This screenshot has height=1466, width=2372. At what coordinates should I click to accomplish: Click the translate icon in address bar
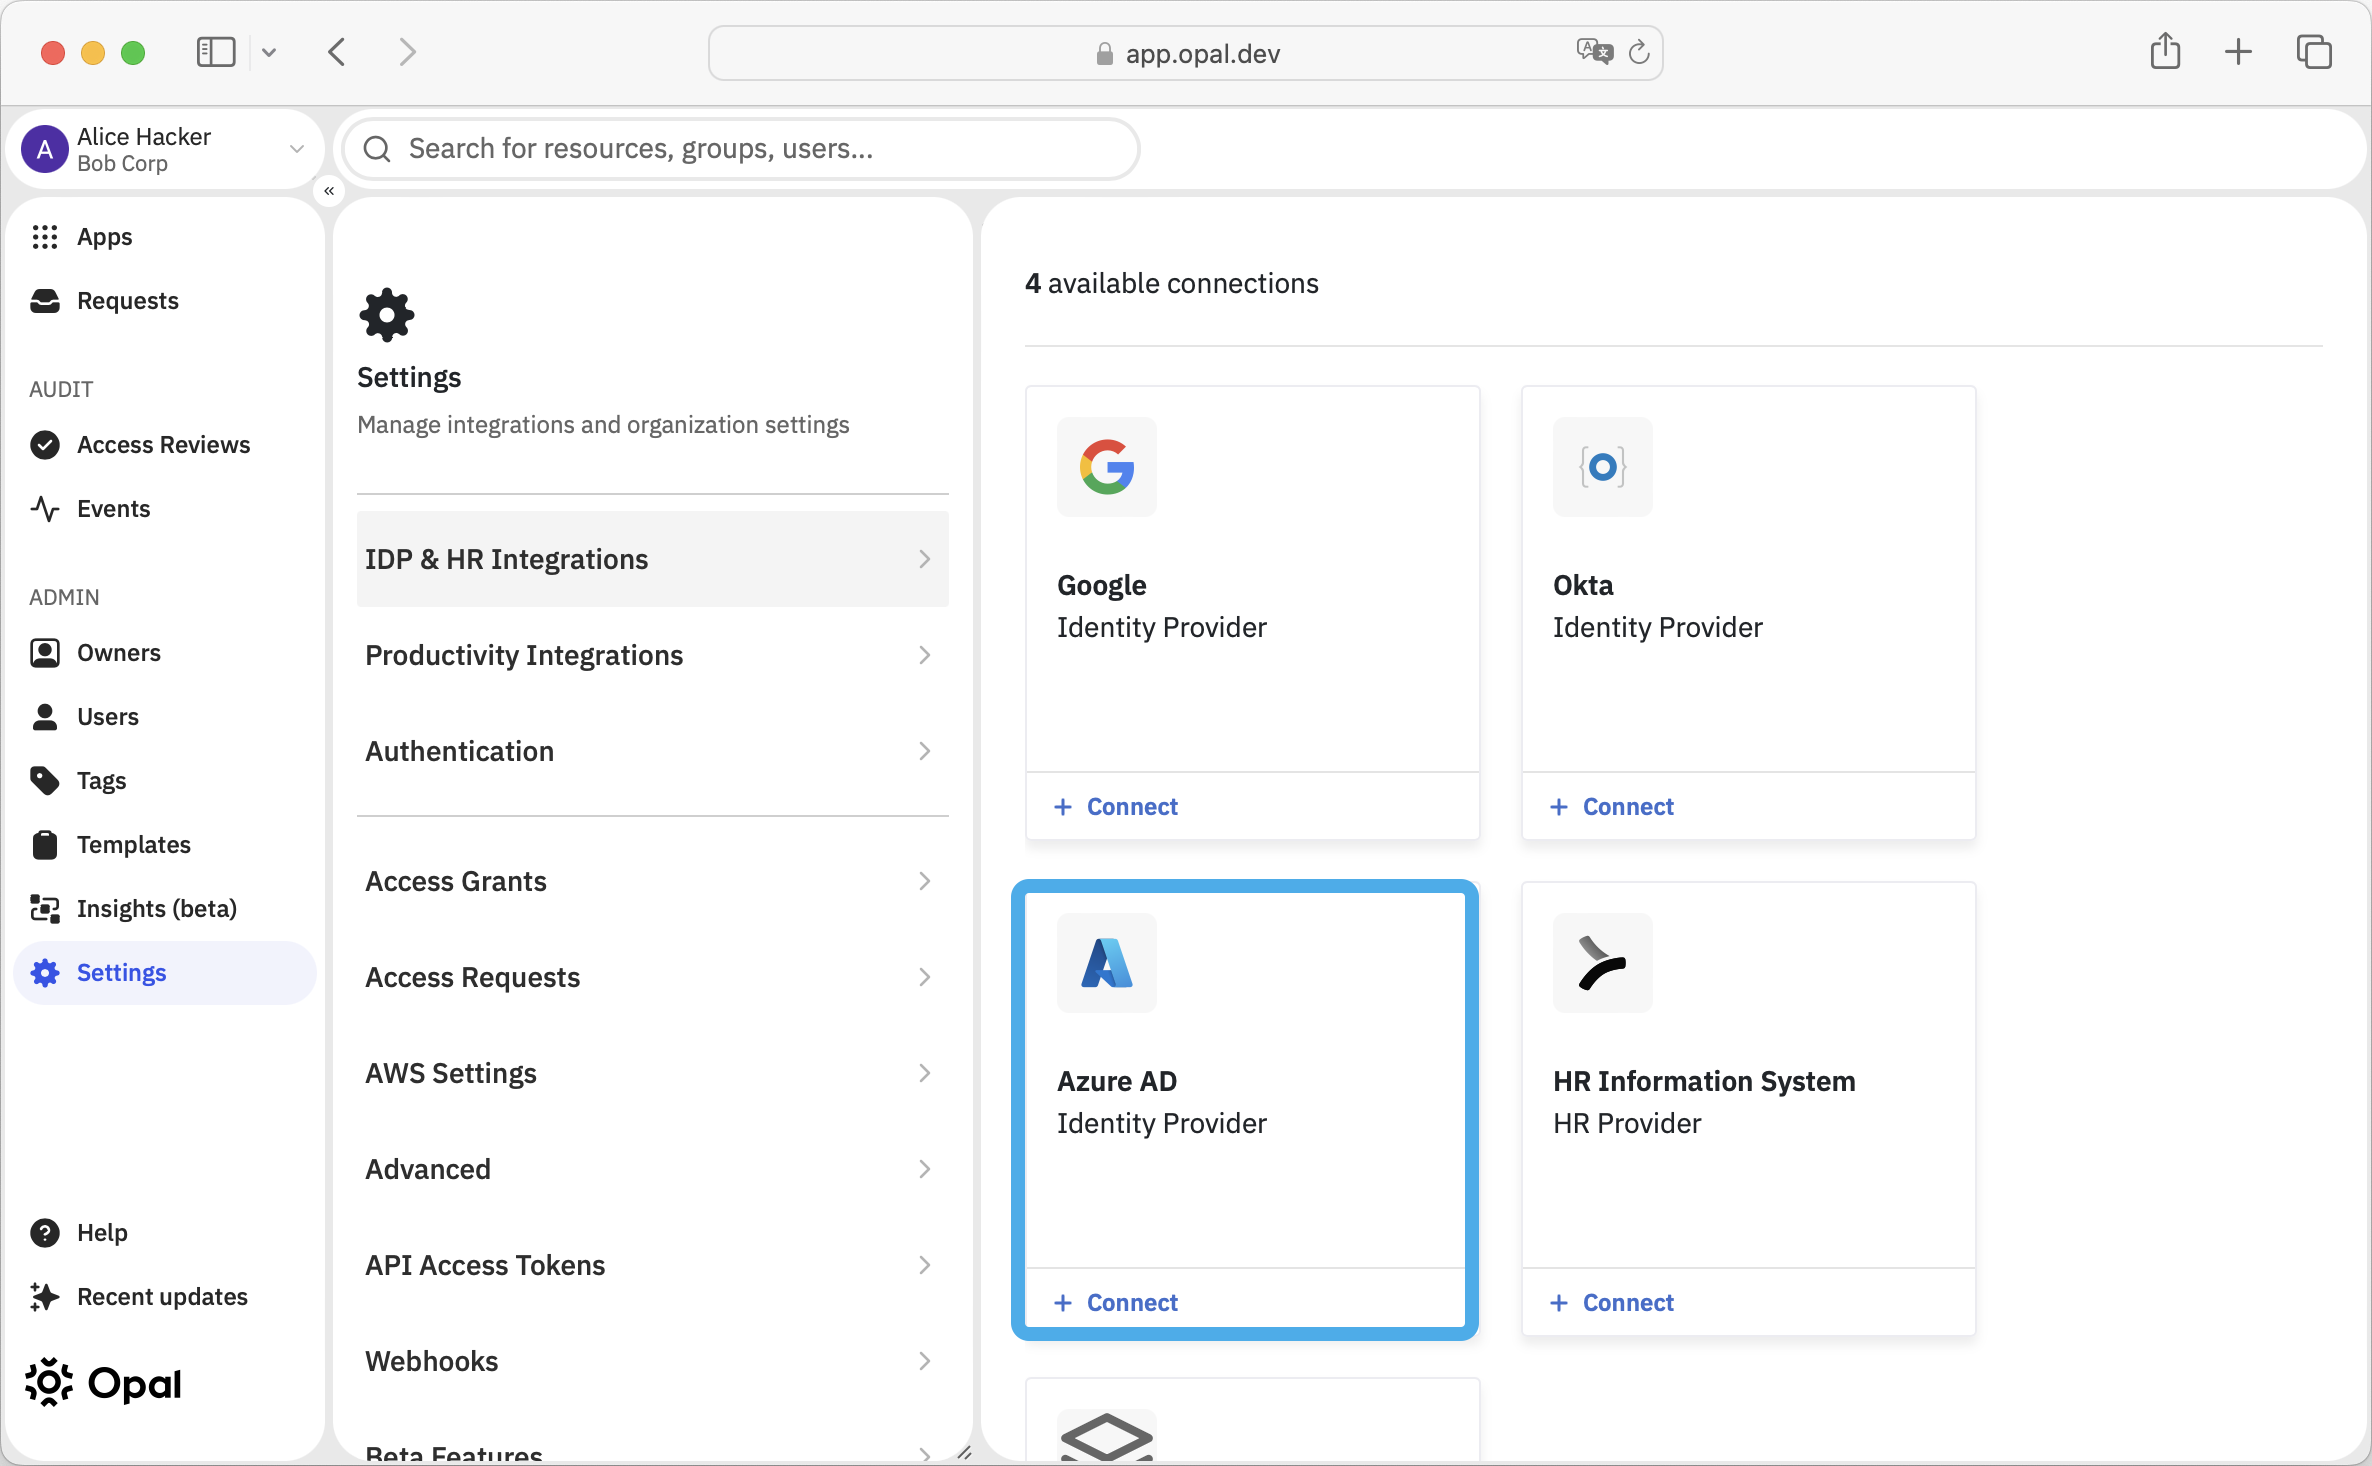pyautogui.click(x=1595, y=51)
